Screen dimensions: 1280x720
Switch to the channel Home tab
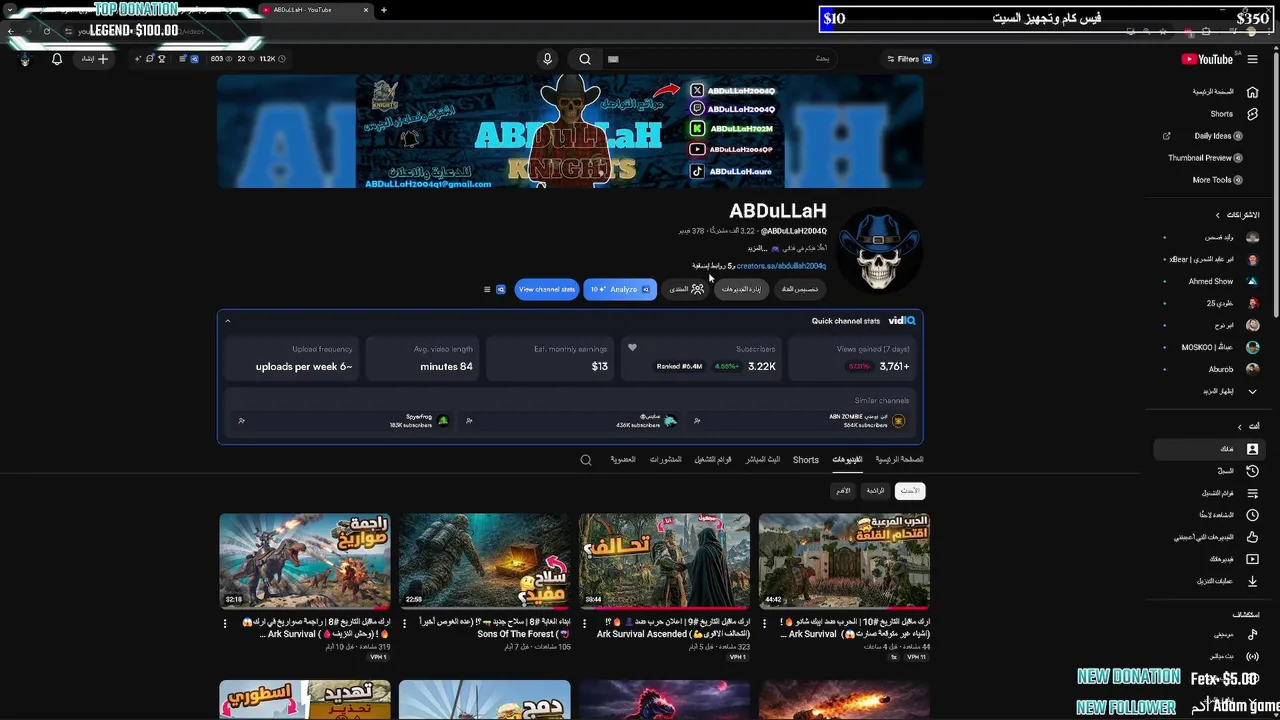(899, 460)
